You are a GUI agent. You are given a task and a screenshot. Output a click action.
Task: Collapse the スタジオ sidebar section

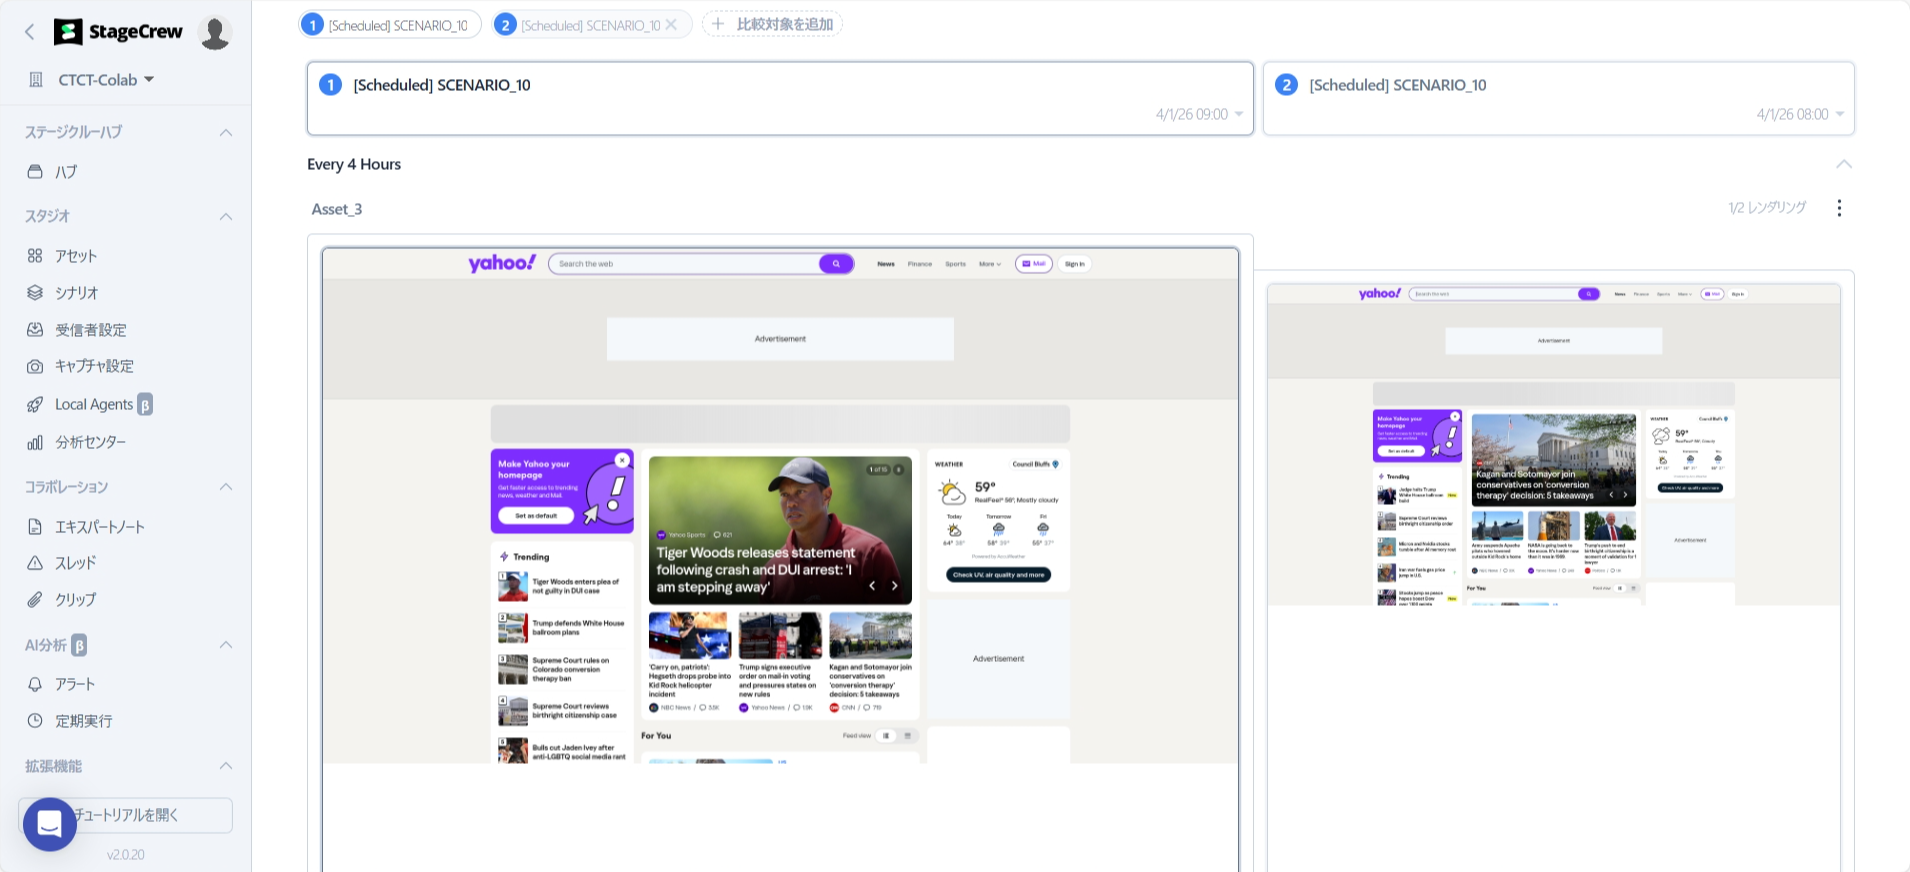pyautogui.click(x=226, y=216)
